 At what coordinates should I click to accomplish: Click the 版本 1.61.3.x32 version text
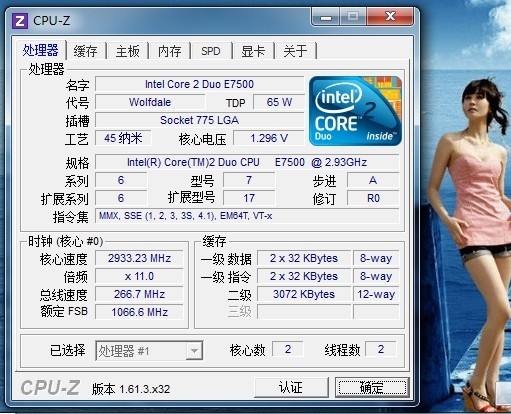pos(131,389)
